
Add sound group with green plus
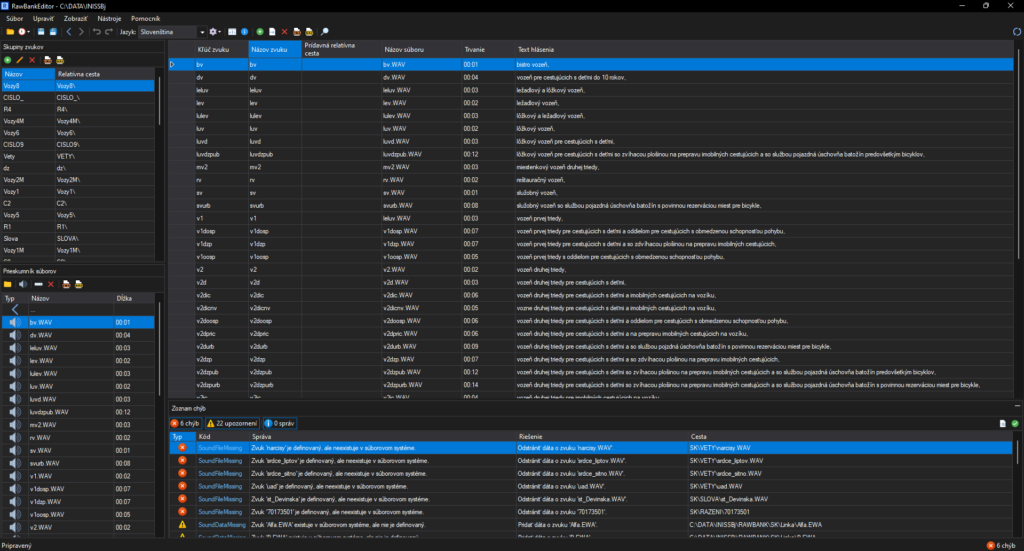click(7, 60)
